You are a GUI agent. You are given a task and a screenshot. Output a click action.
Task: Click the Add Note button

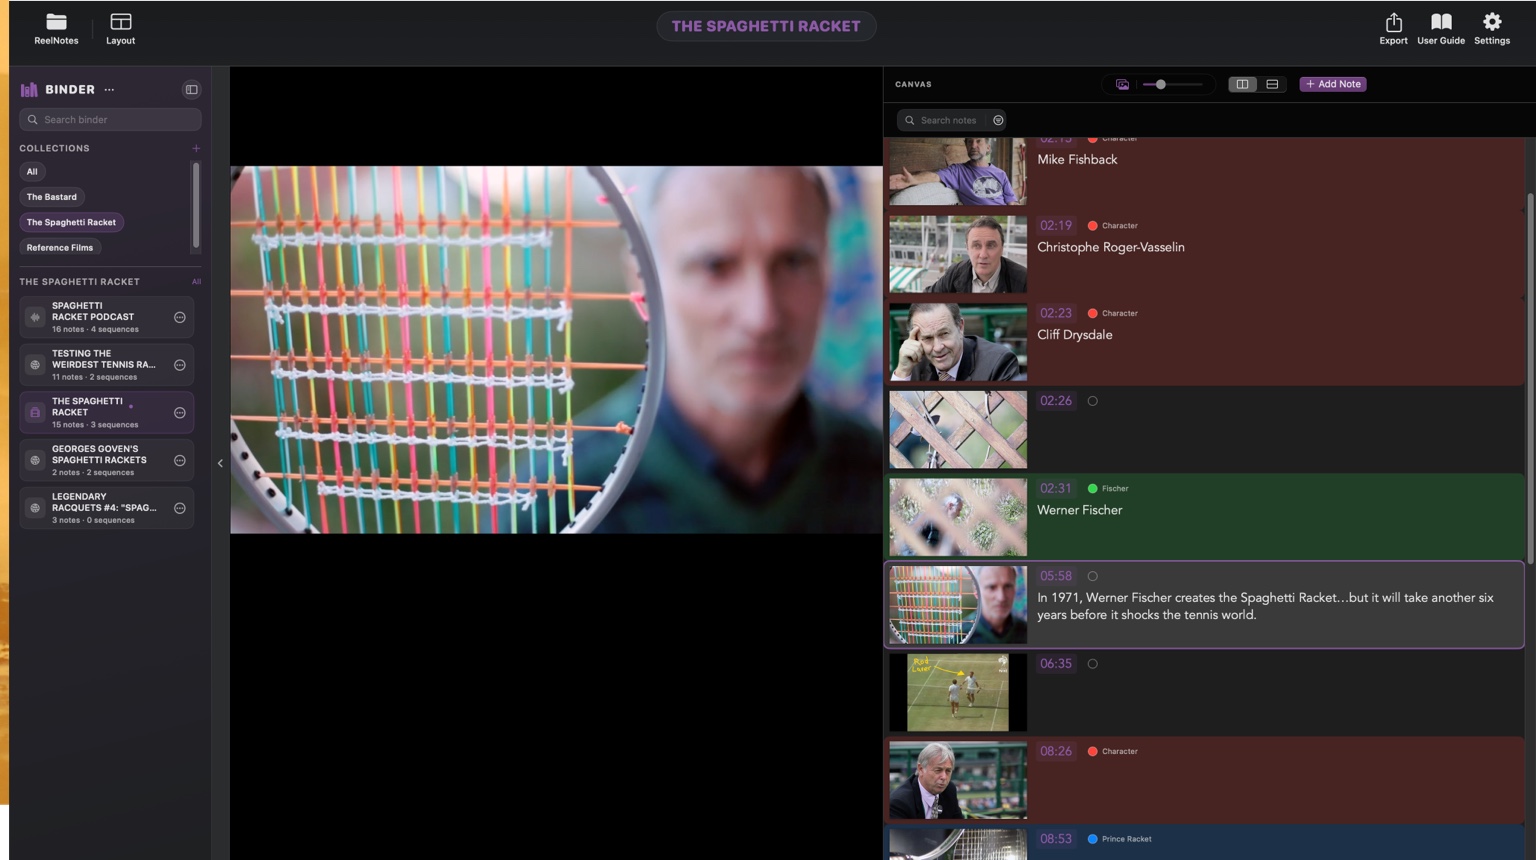pyautogui.click(x=1333, y=84)
